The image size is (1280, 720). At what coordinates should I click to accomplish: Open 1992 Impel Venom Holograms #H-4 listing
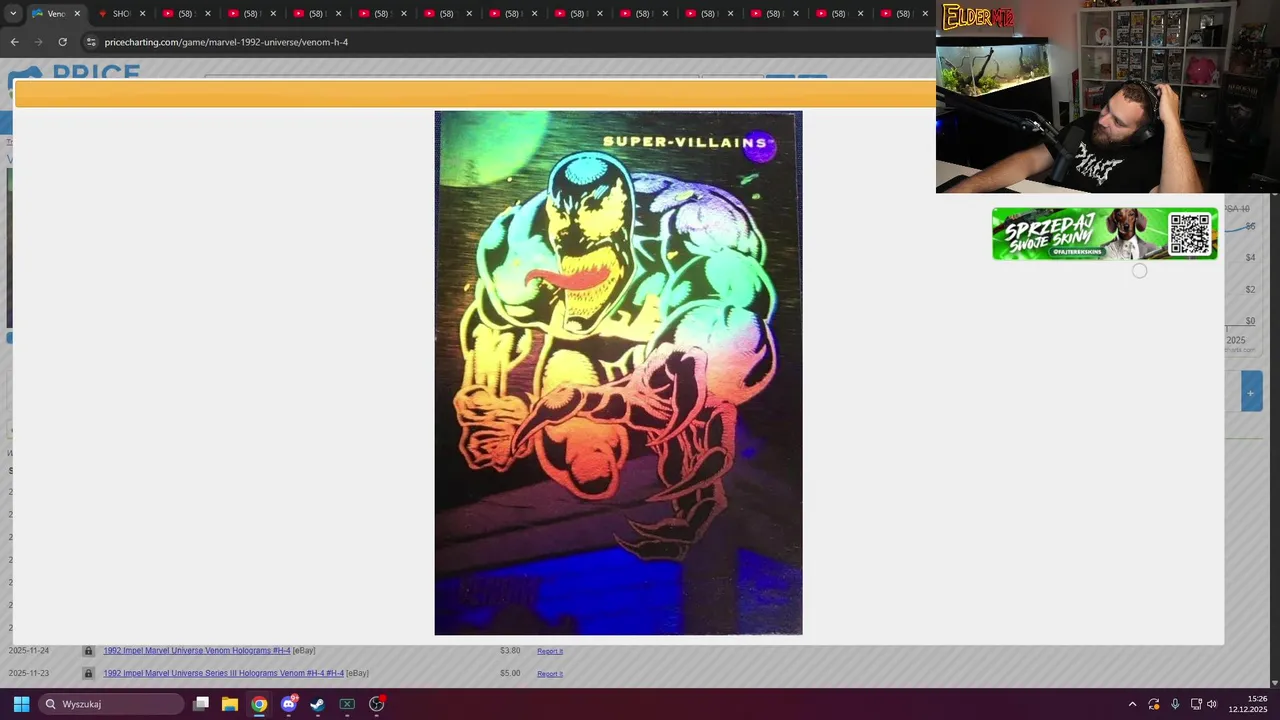coord(197,651)
